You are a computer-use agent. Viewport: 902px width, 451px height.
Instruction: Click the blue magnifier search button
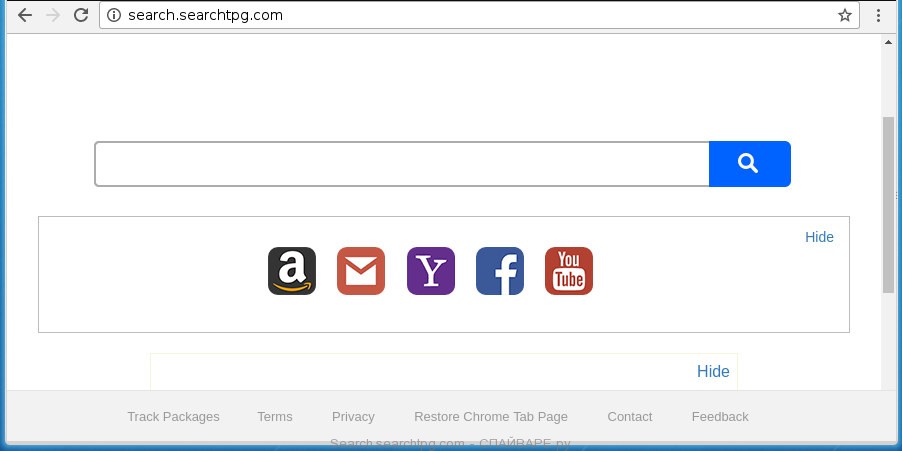[x=750, y=164]
